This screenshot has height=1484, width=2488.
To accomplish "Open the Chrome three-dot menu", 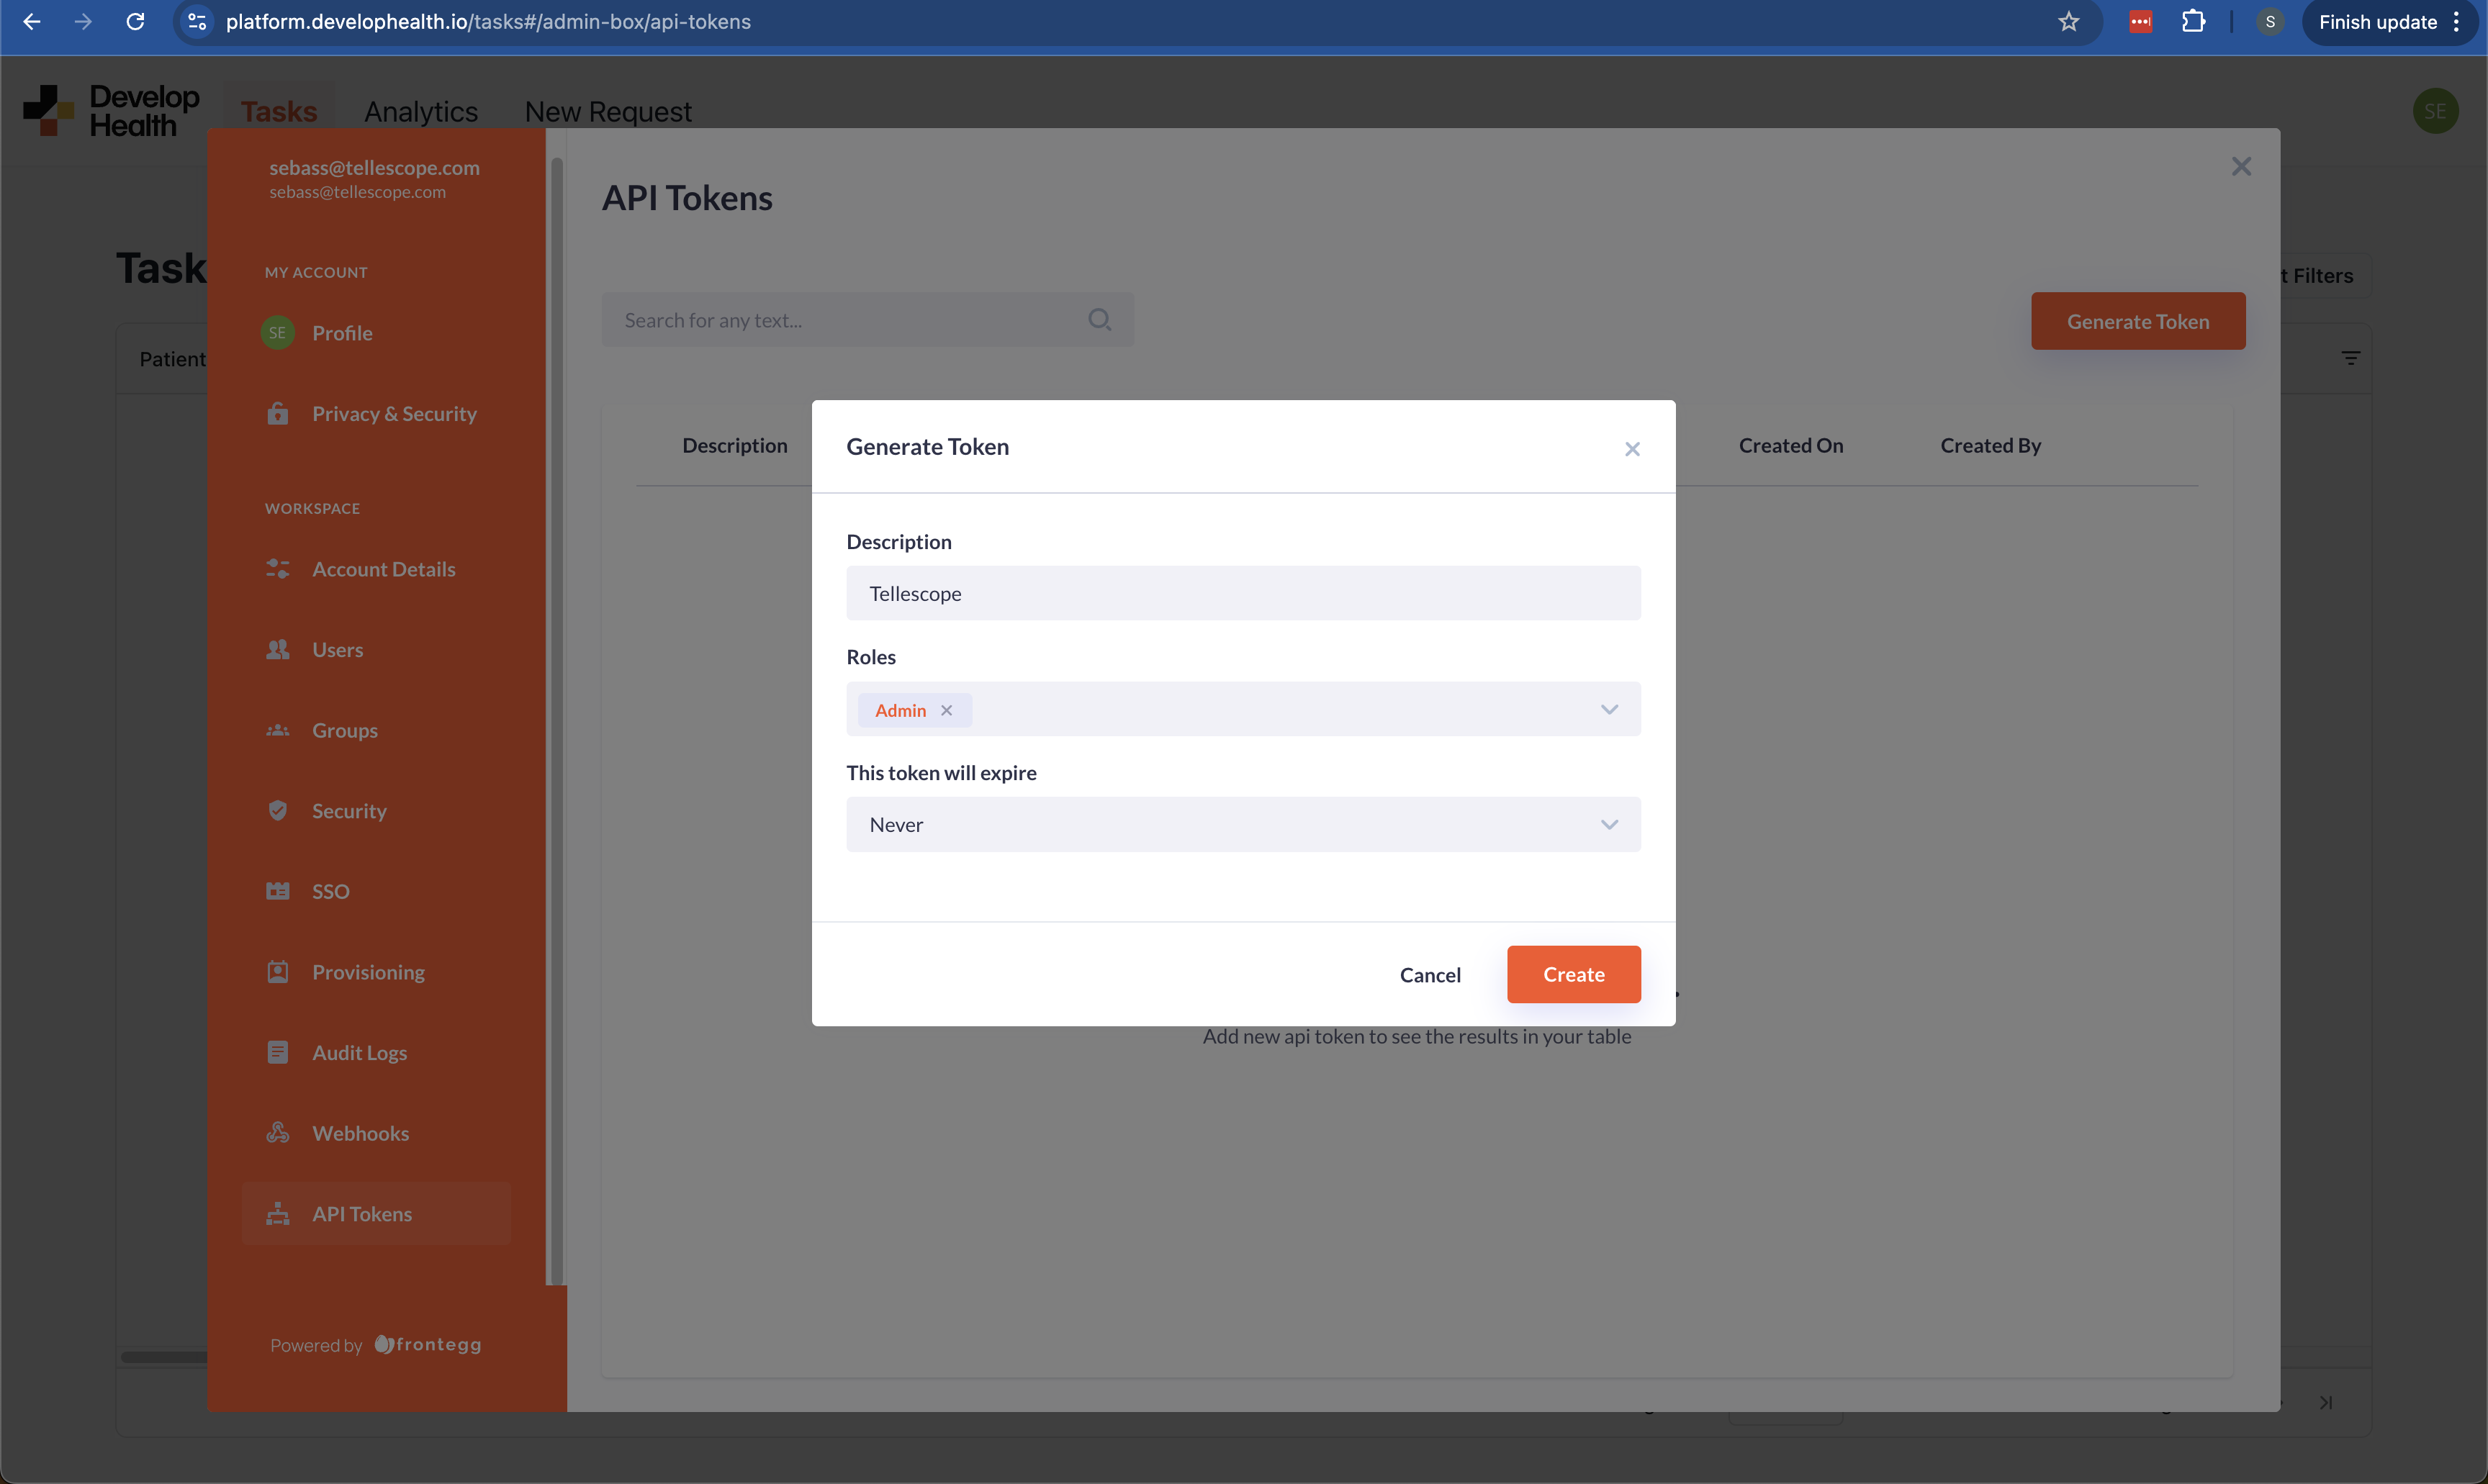I will coord(2456,21).
